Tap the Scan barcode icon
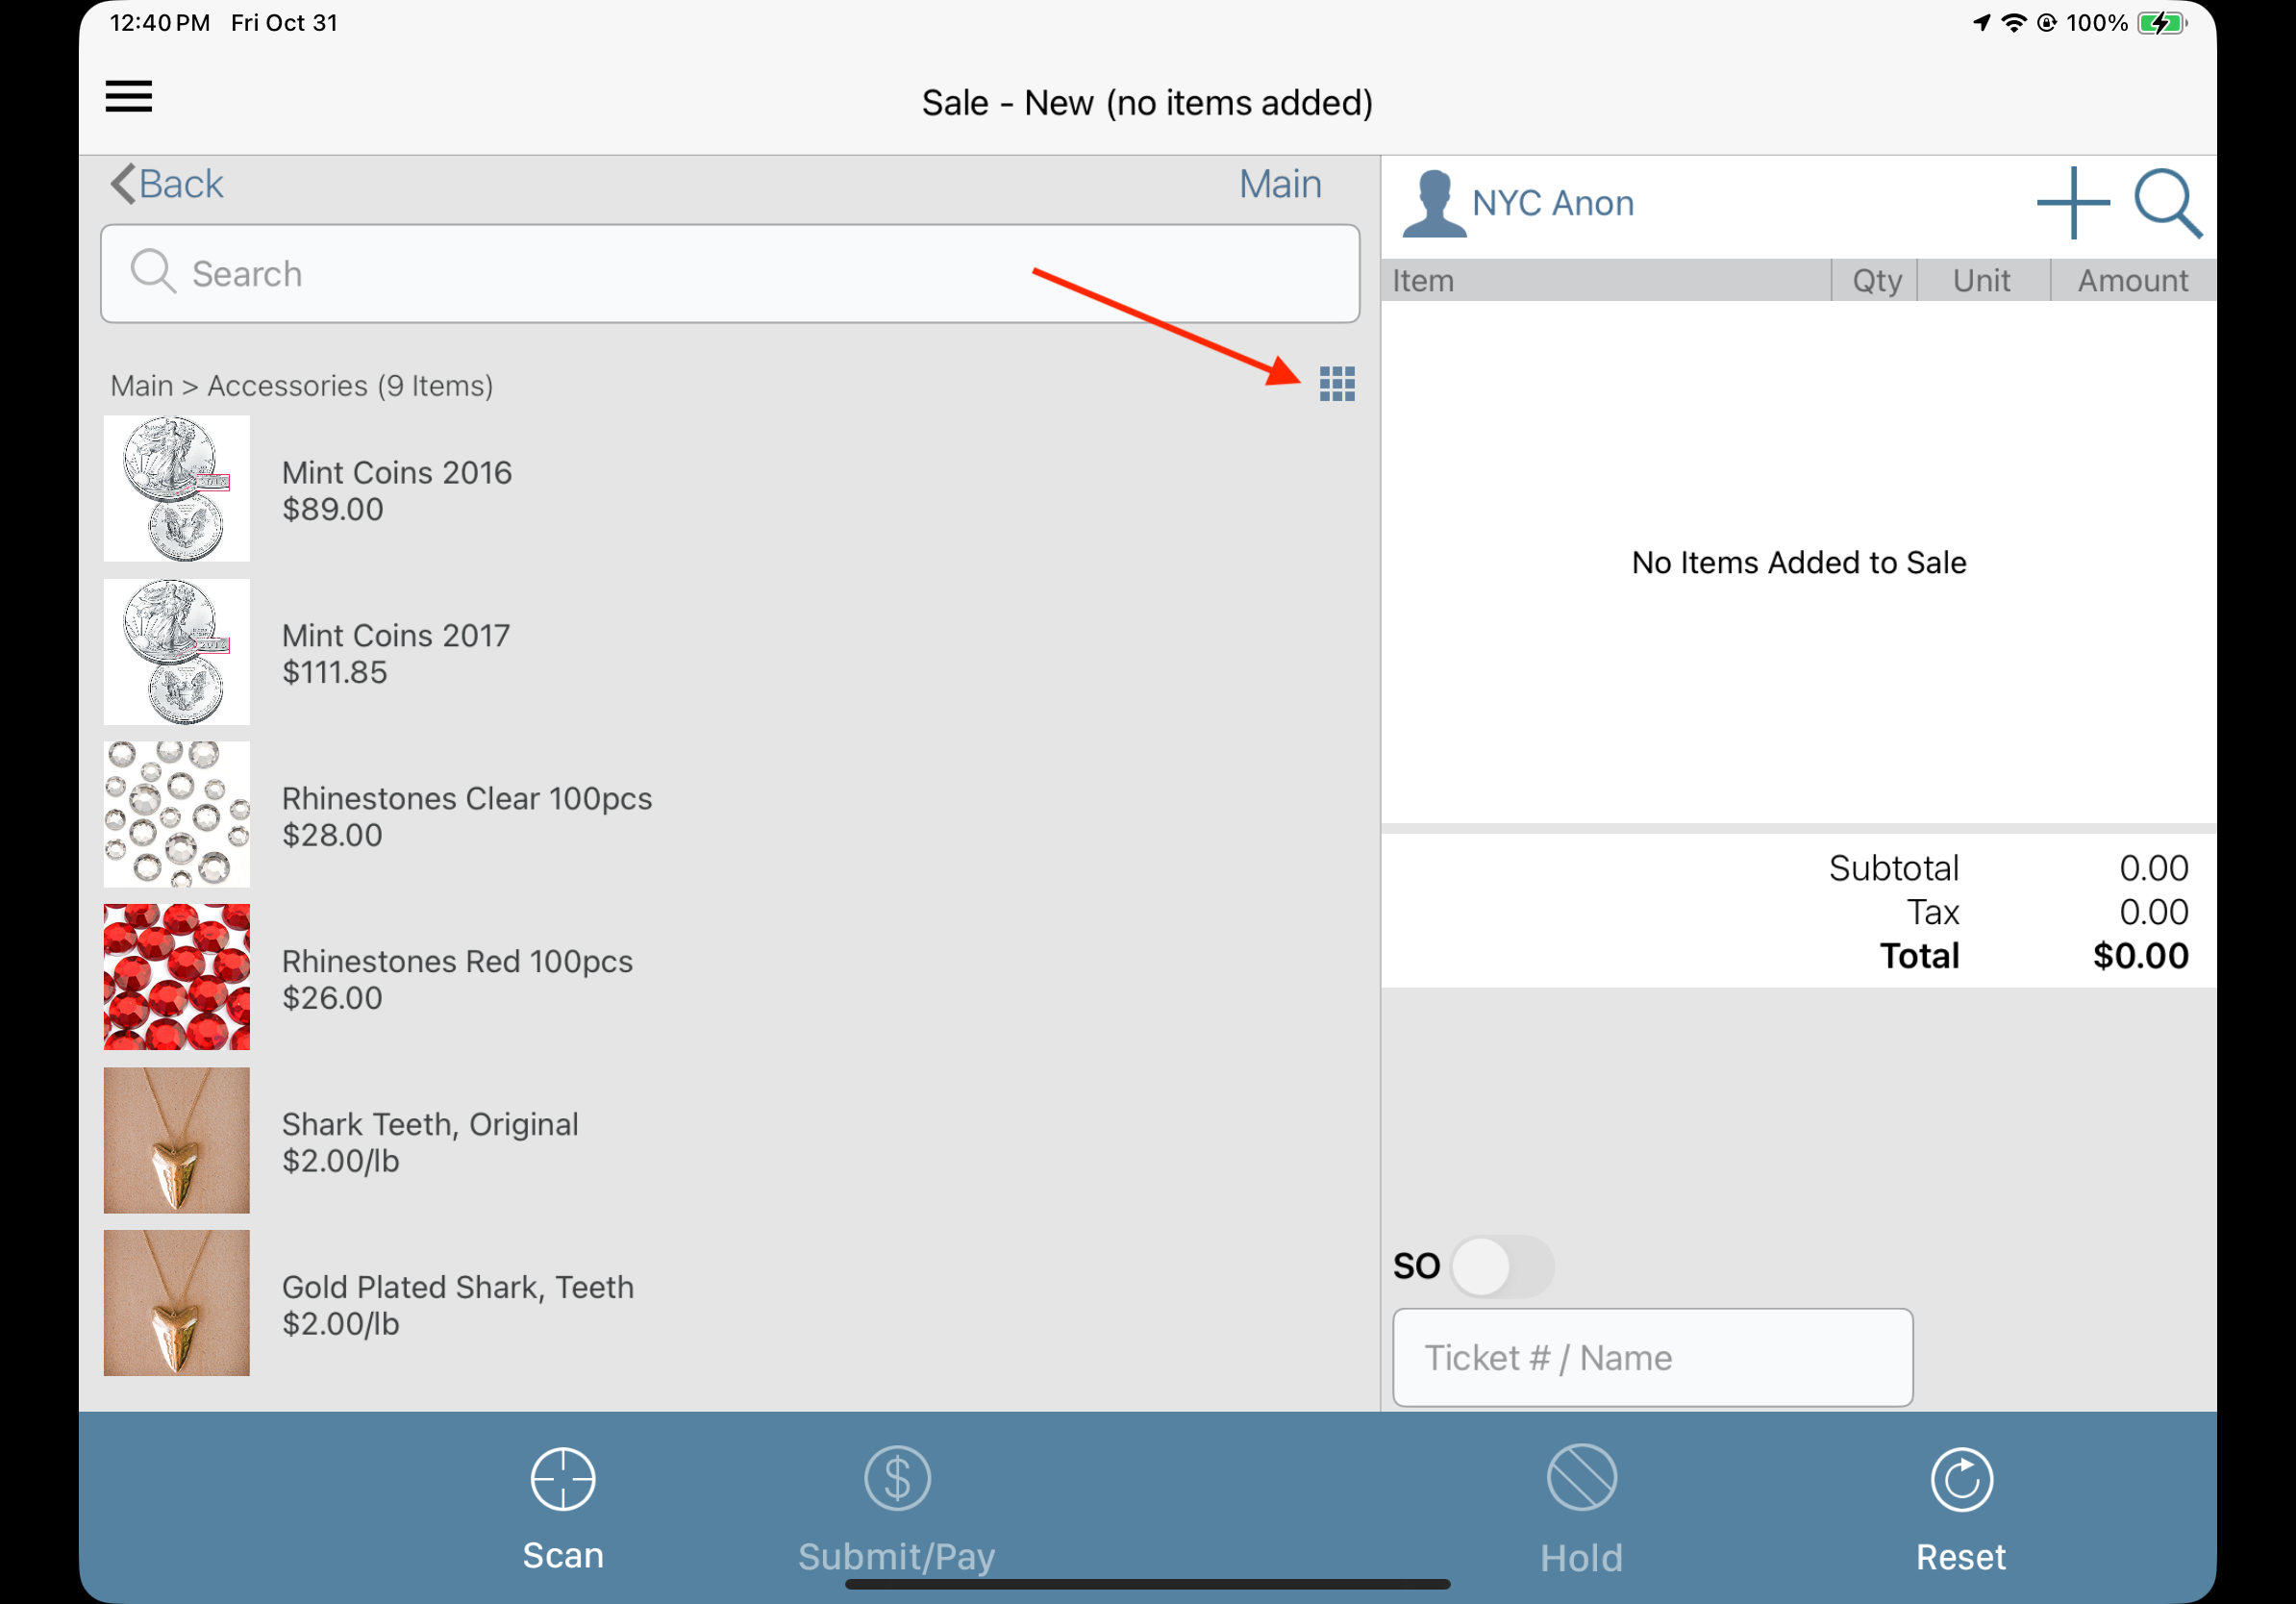2296x1604 pixels. (562, 1479)
